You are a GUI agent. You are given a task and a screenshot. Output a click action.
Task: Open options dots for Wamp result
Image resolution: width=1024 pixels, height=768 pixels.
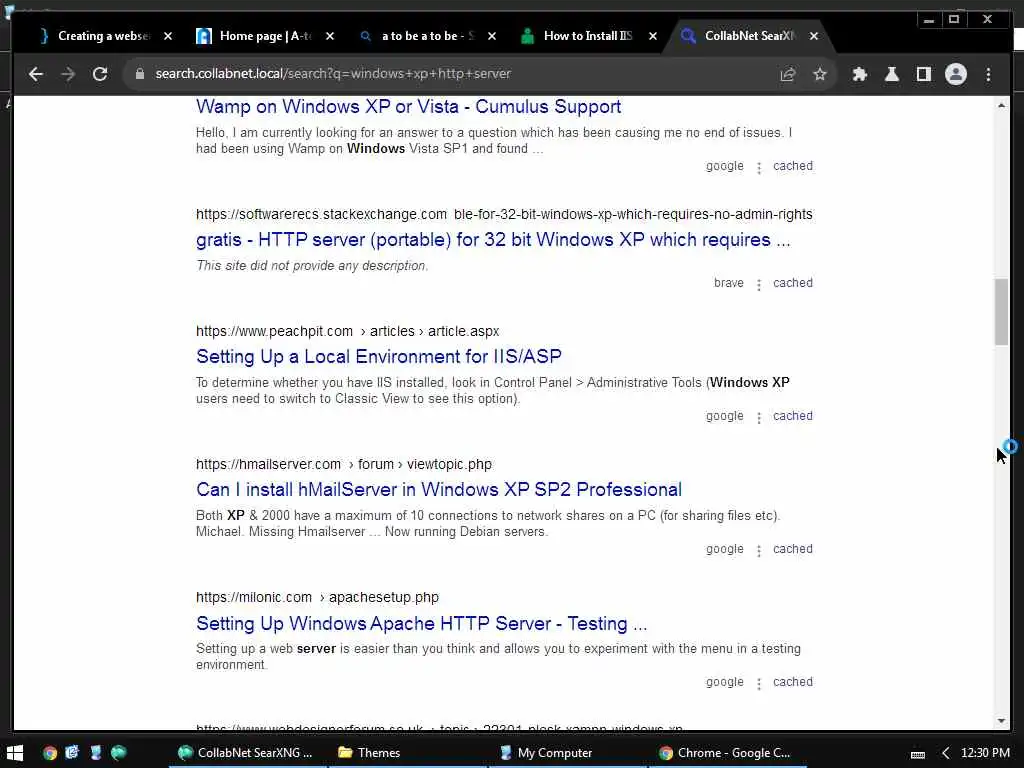[x=758, y=168]
